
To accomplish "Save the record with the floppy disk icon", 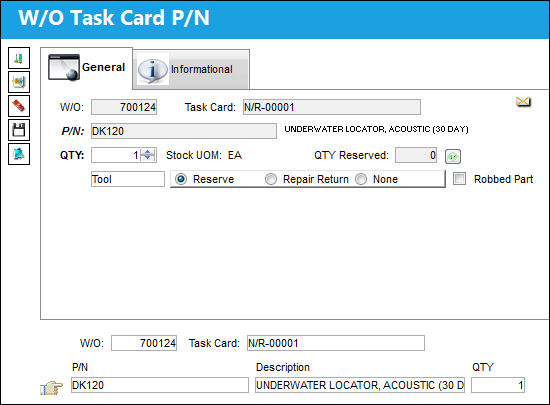I will click(x=19, y=130).
